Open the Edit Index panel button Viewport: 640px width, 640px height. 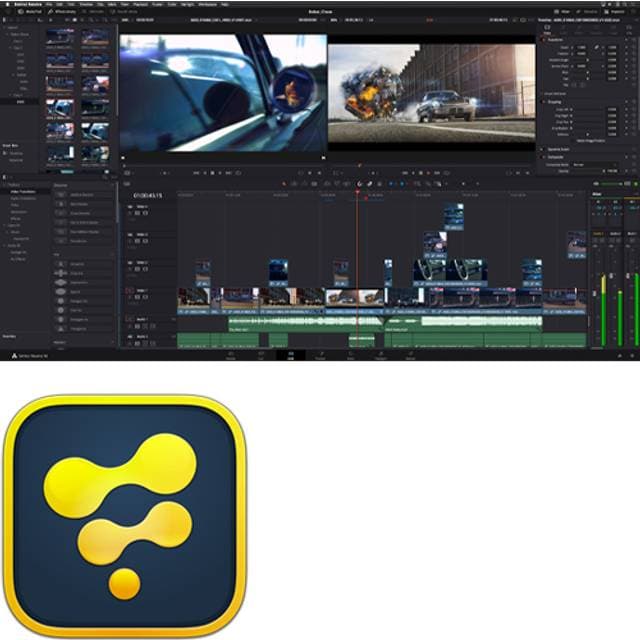coord(93,11)
